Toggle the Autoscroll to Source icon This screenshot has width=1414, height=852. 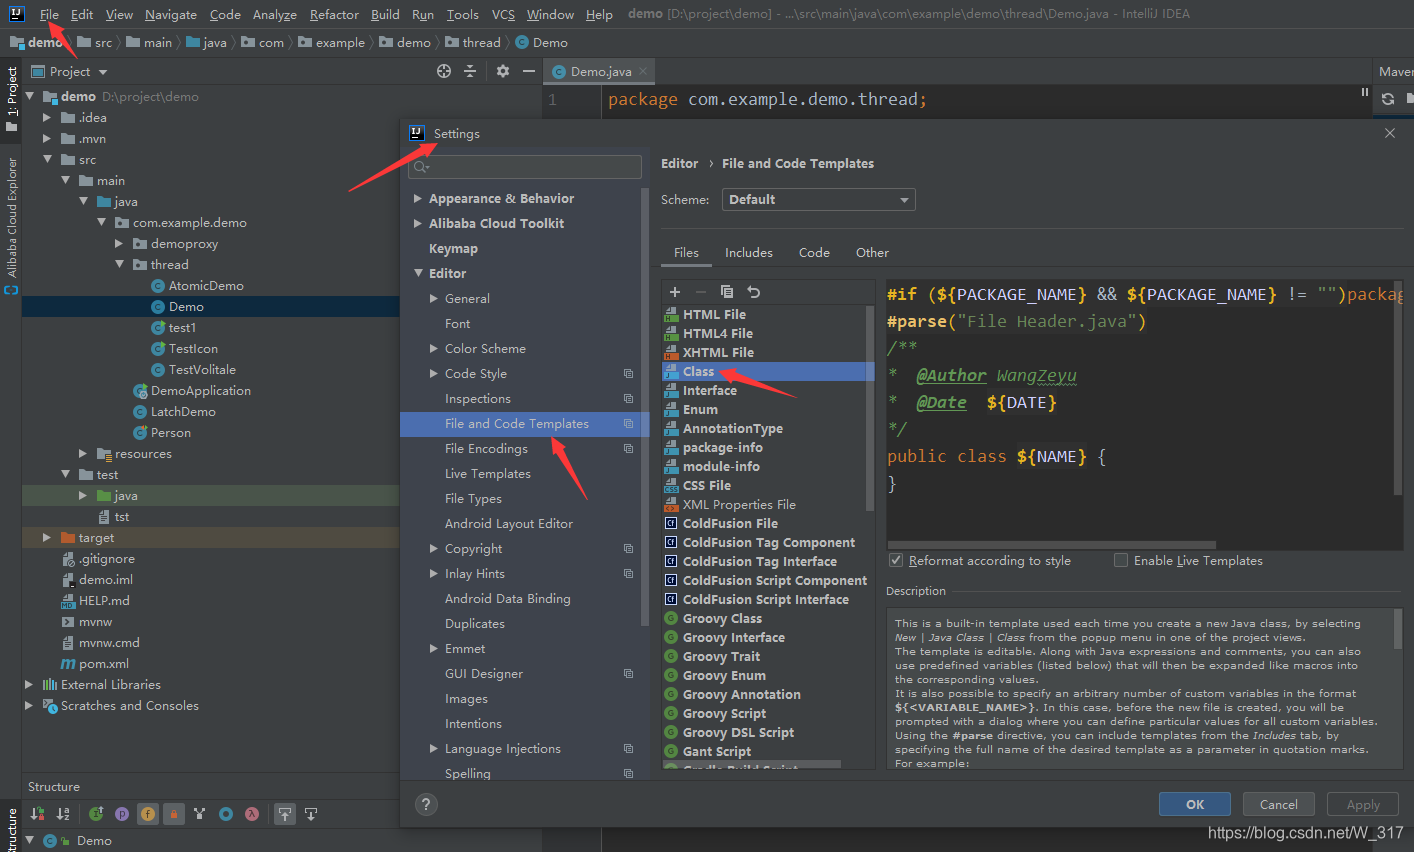point(285,814)
